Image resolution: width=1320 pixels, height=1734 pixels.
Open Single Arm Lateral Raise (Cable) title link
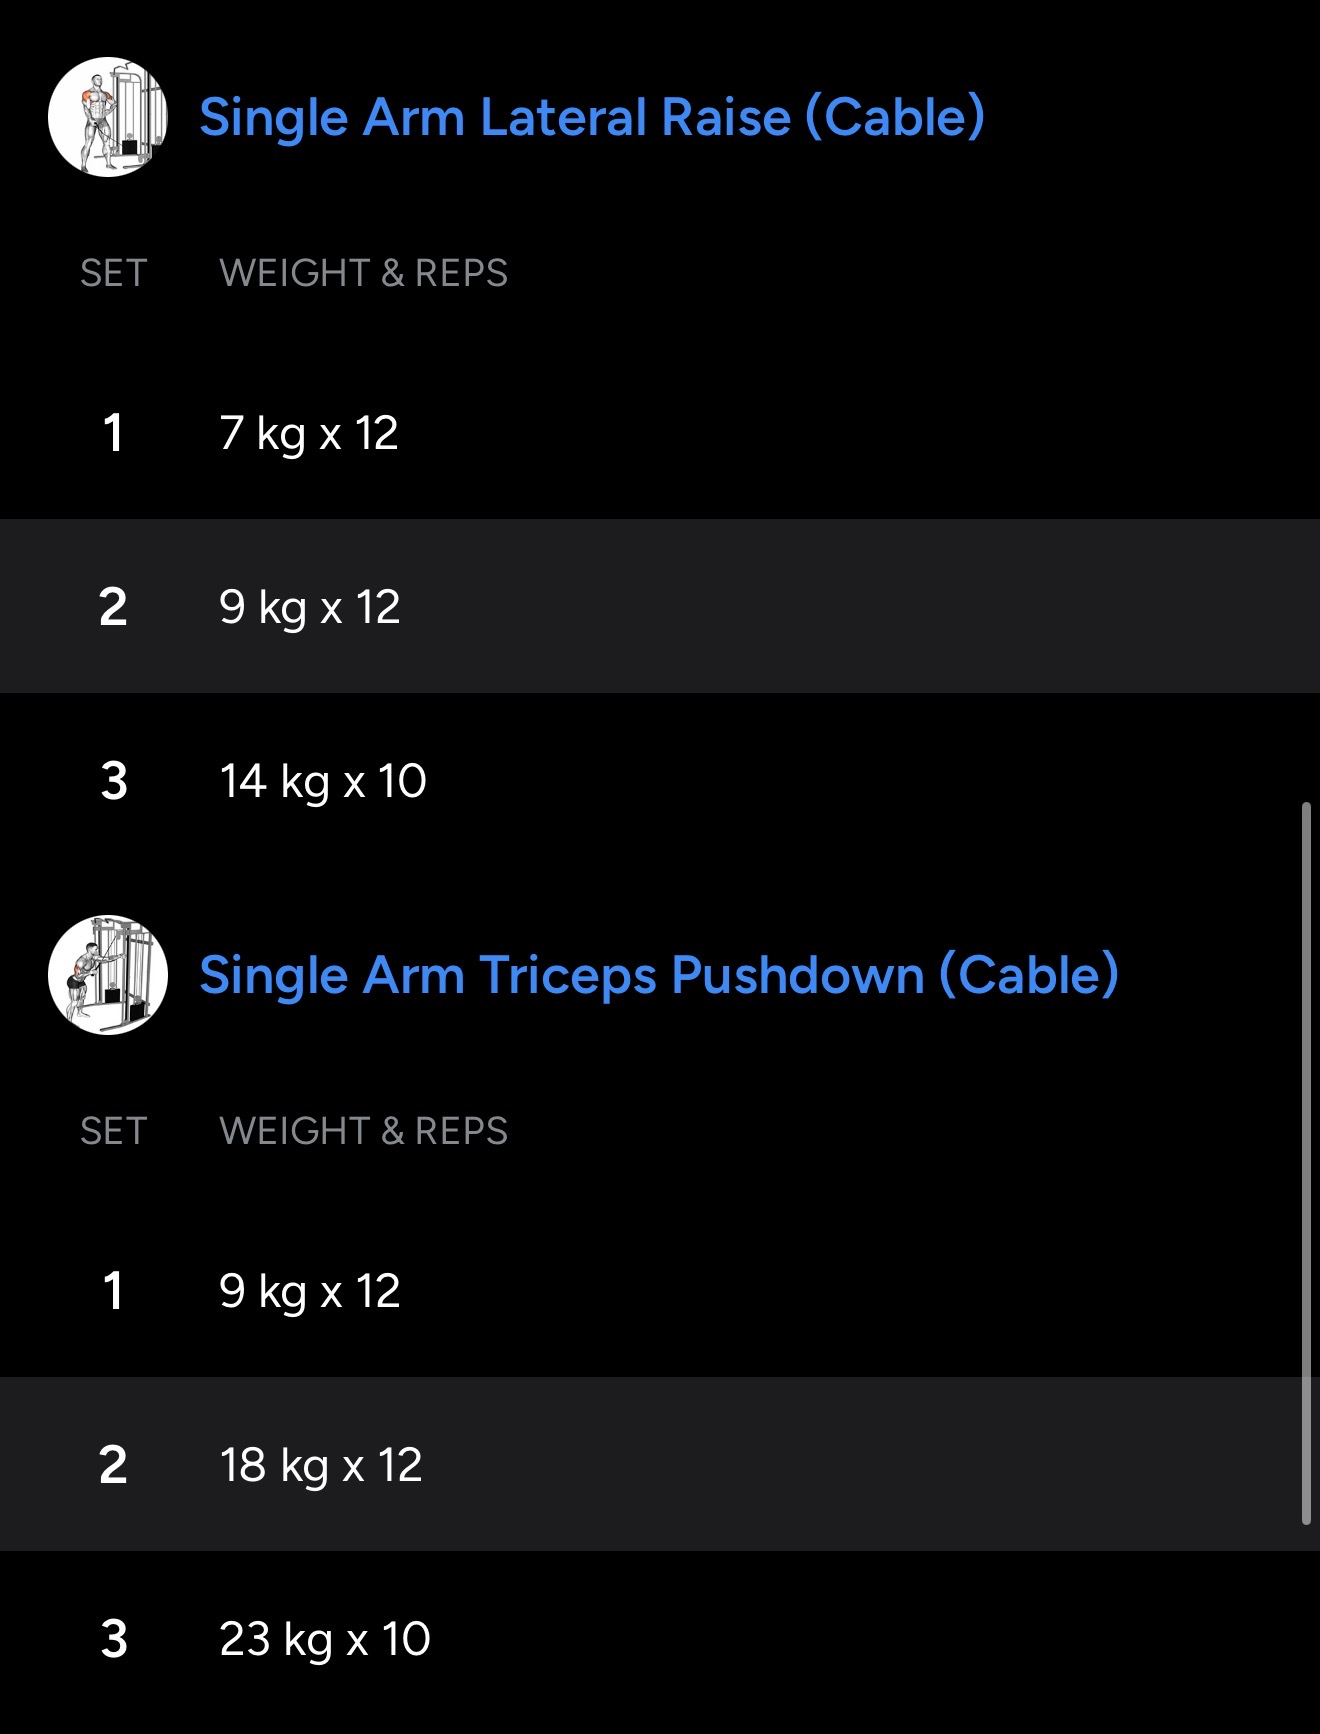[592, 117]
